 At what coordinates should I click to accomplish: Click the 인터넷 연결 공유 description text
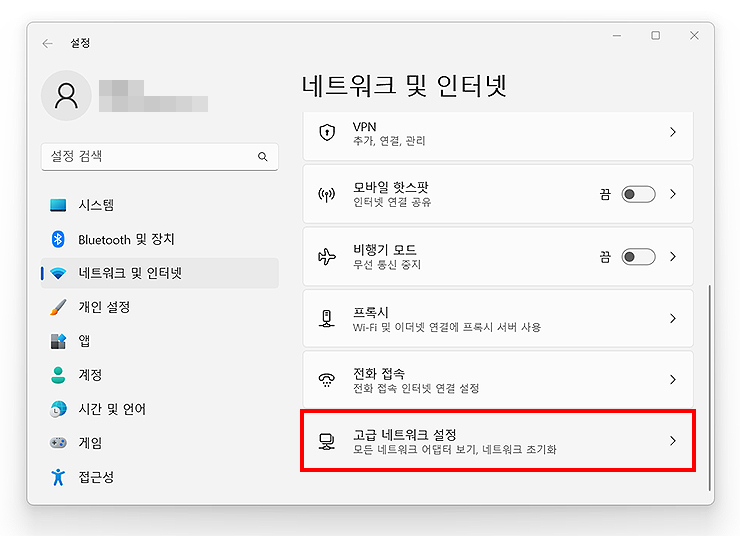point(392,202)
